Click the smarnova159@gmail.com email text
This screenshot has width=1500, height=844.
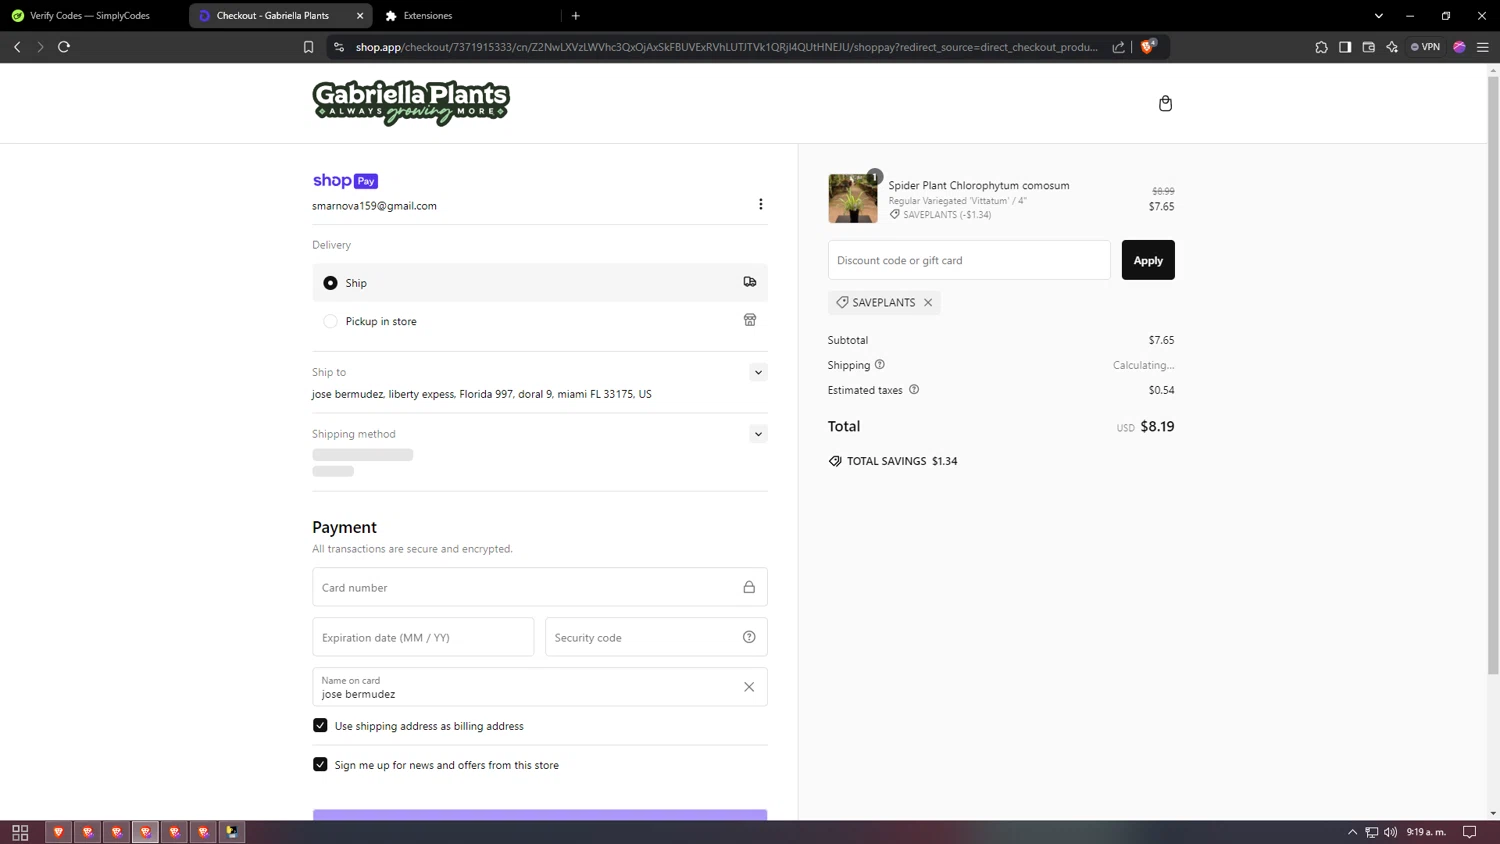tap(374, 206)
